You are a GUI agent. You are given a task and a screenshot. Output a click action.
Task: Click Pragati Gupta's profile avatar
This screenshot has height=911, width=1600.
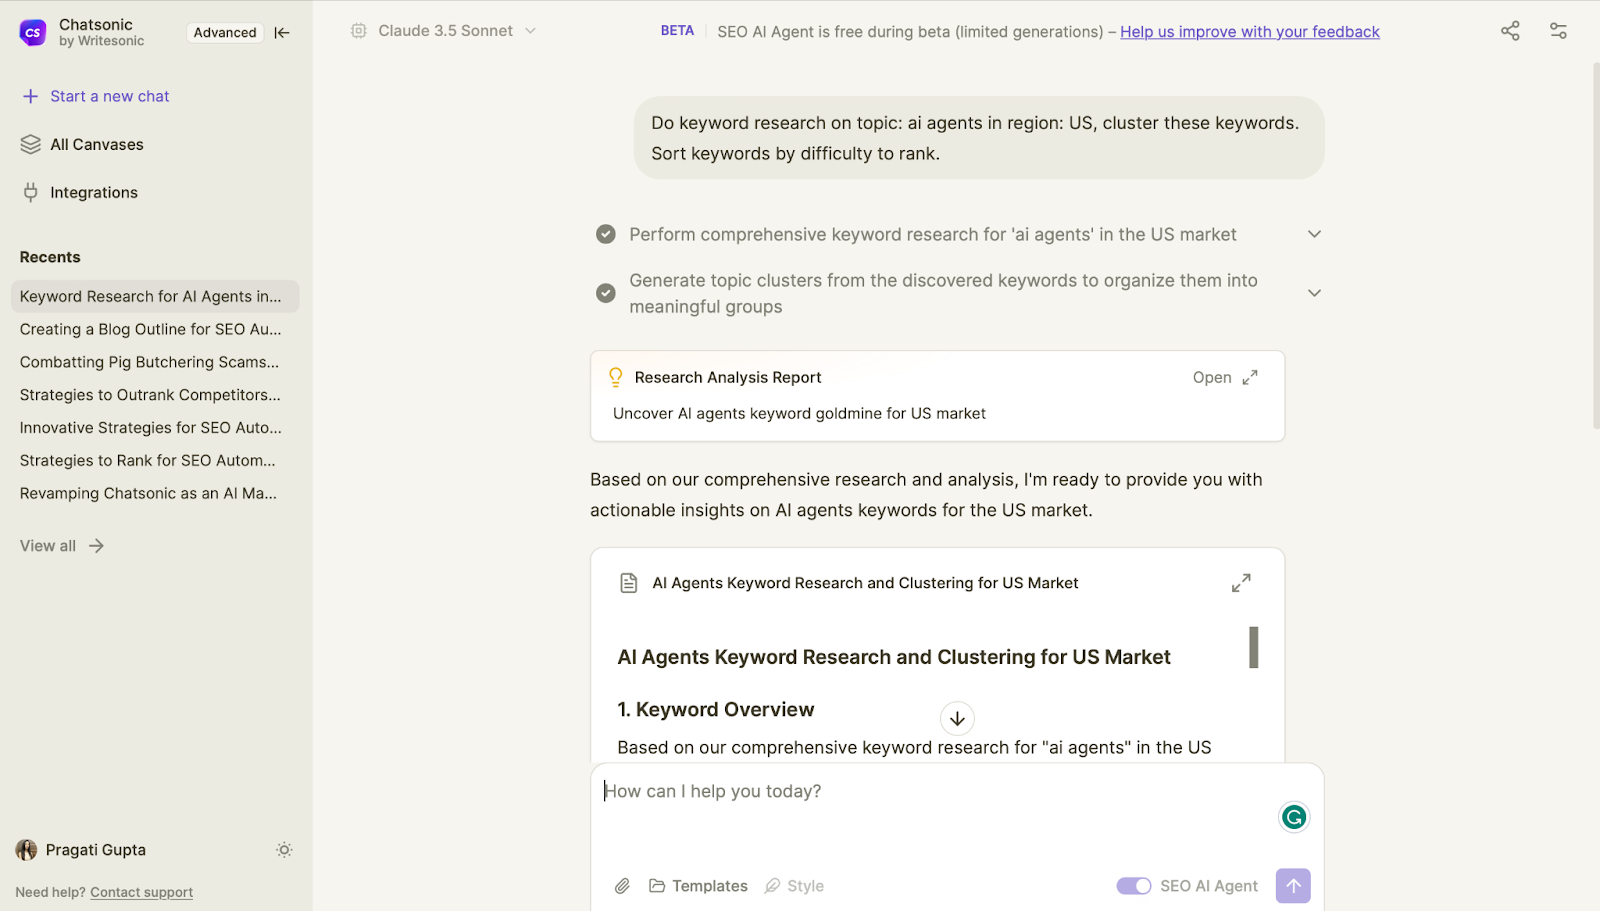(x=26, y=850)
